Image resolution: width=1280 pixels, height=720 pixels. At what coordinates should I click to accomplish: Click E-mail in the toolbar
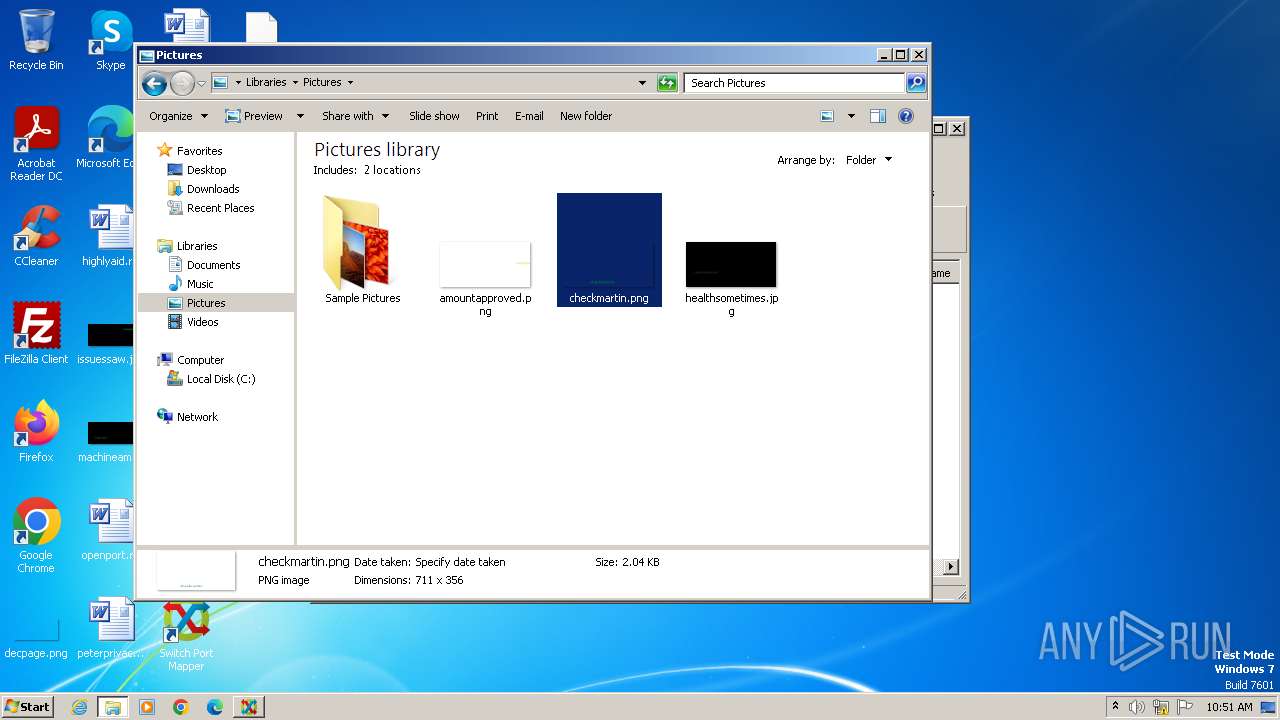529,116
